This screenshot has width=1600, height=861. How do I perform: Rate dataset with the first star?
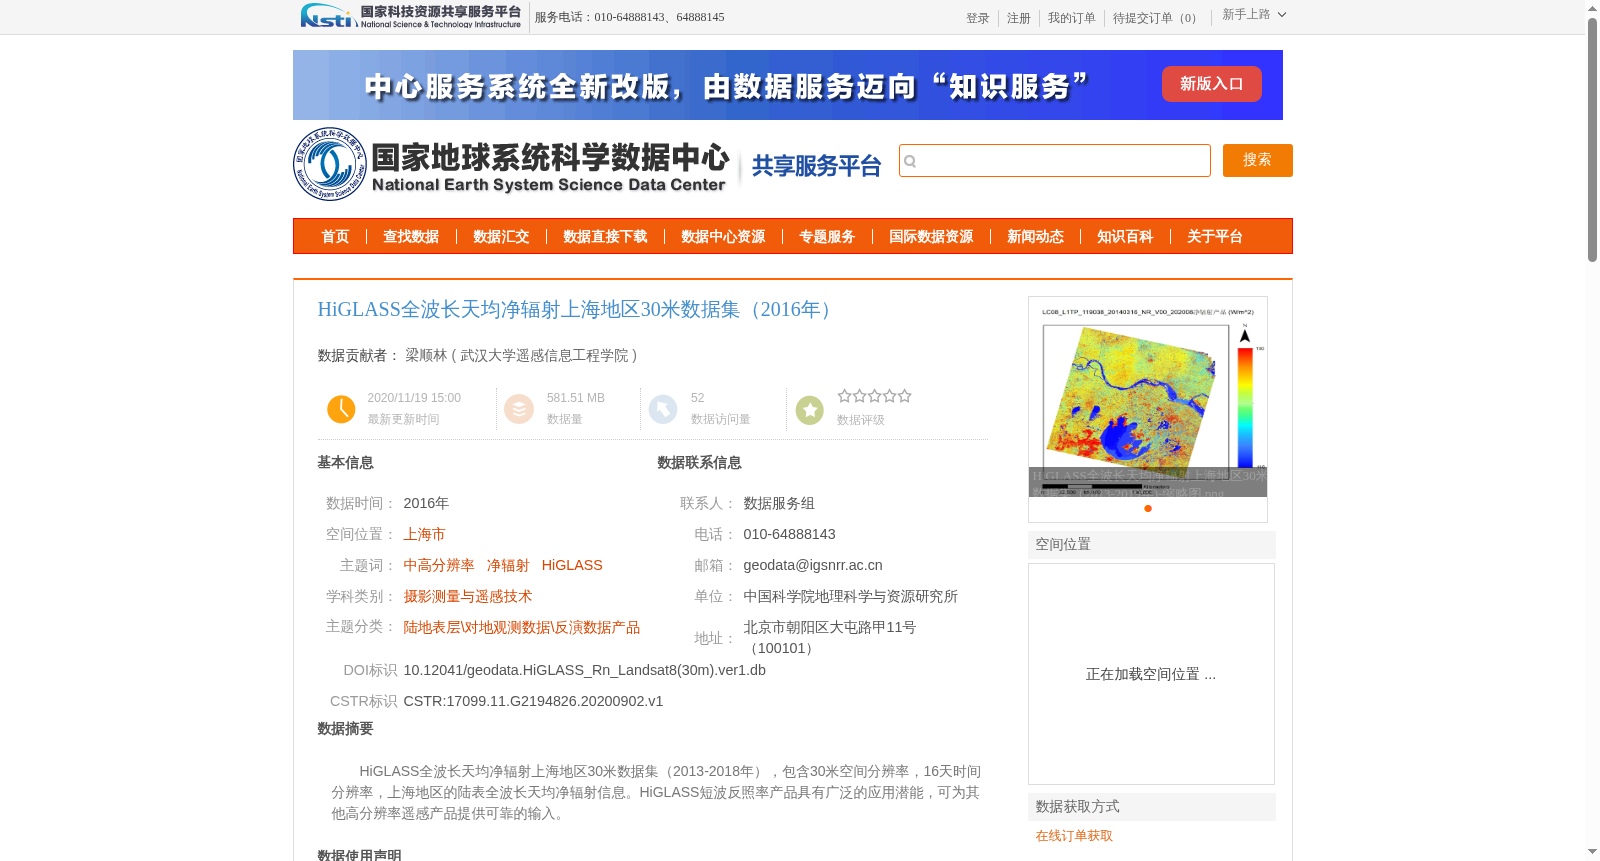844,396
